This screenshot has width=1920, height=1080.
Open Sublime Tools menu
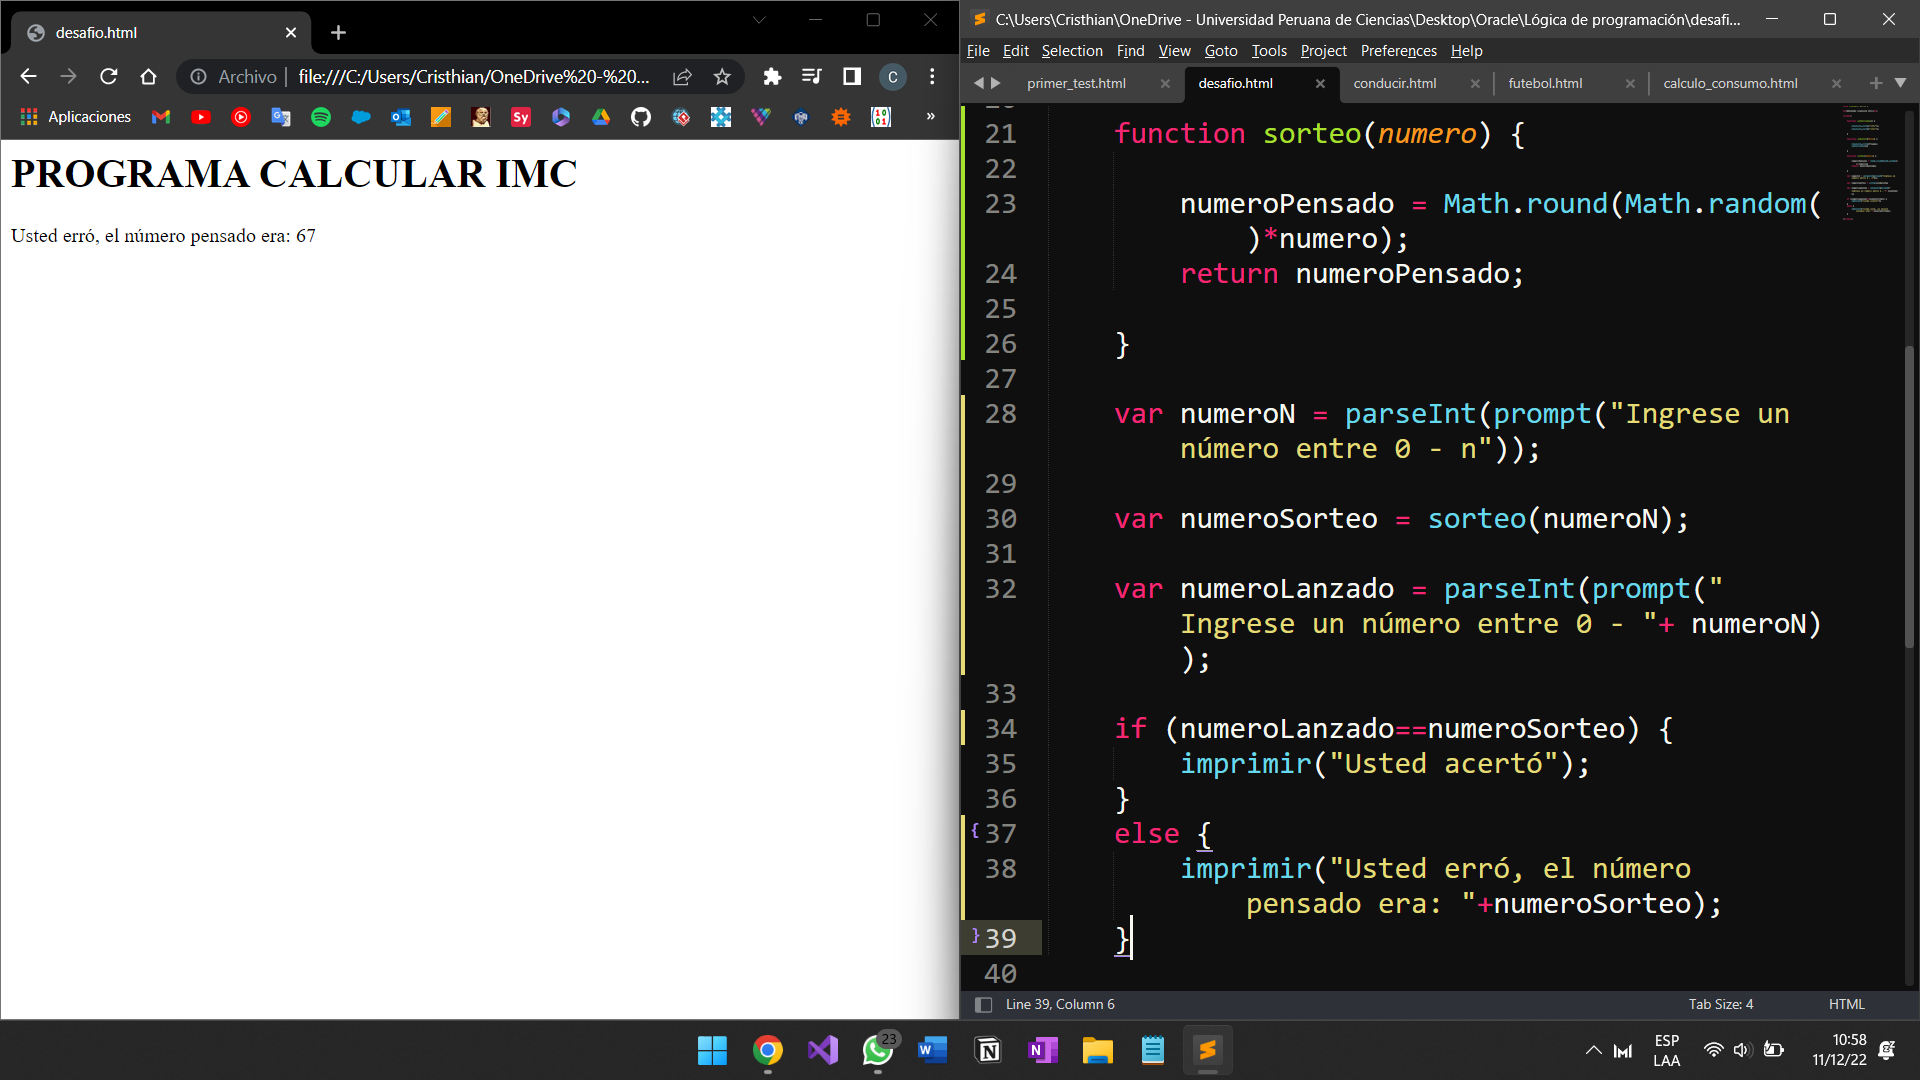click(1269, 51)
